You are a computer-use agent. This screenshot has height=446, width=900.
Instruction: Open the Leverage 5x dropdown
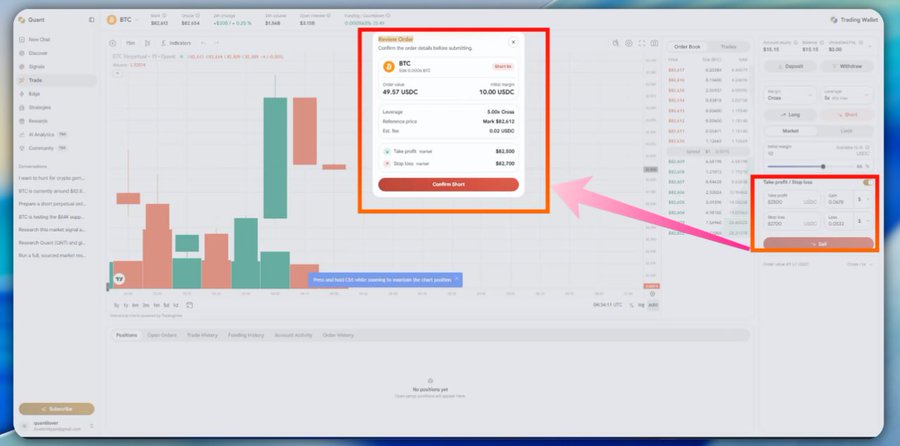coord(847,95)
